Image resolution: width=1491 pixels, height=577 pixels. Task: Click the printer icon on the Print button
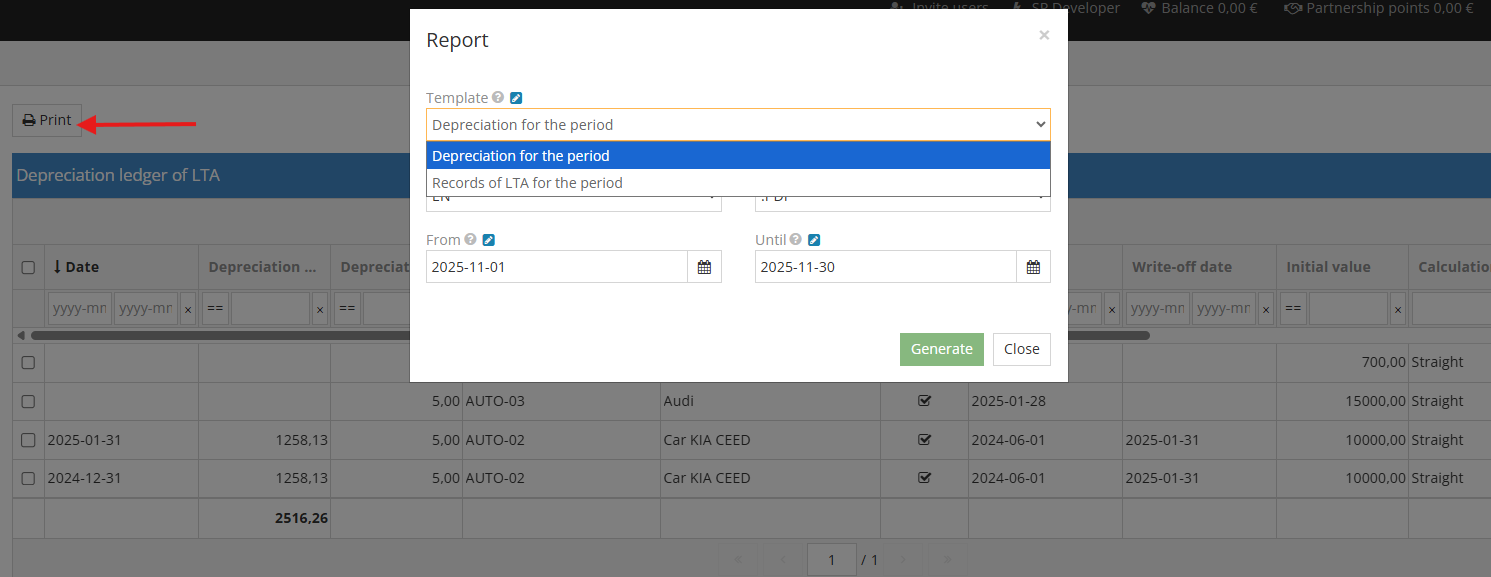click(x=29, y=119)
